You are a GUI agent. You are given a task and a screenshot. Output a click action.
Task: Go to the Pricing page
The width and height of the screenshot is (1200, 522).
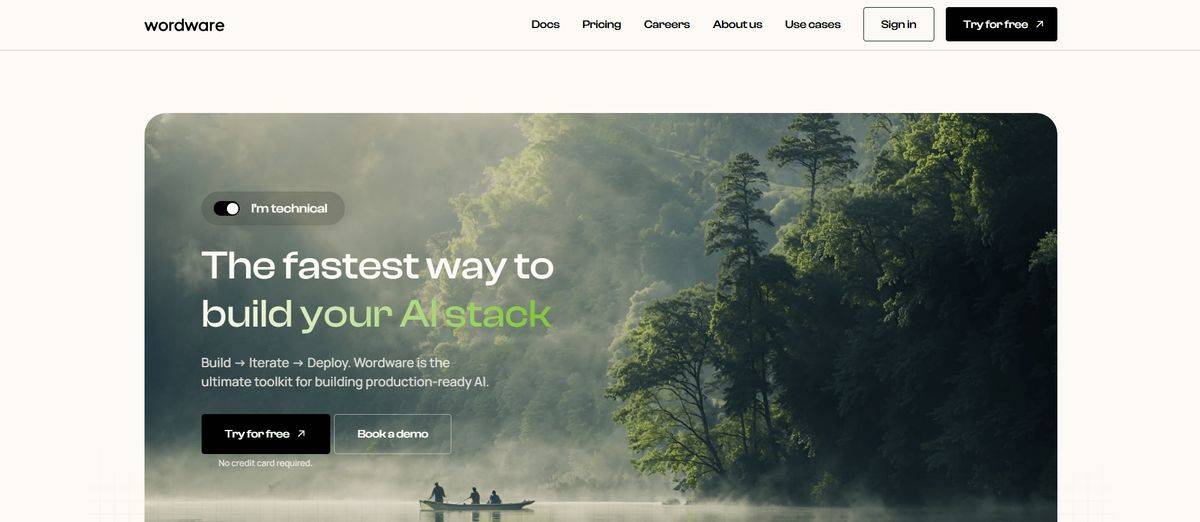(601, 24)
